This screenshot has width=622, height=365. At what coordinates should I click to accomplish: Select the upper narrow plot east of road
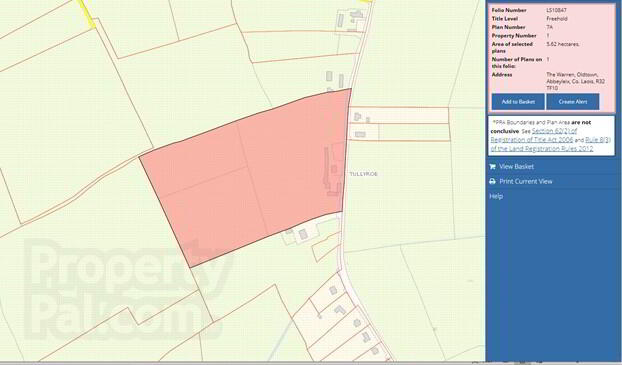399,115
